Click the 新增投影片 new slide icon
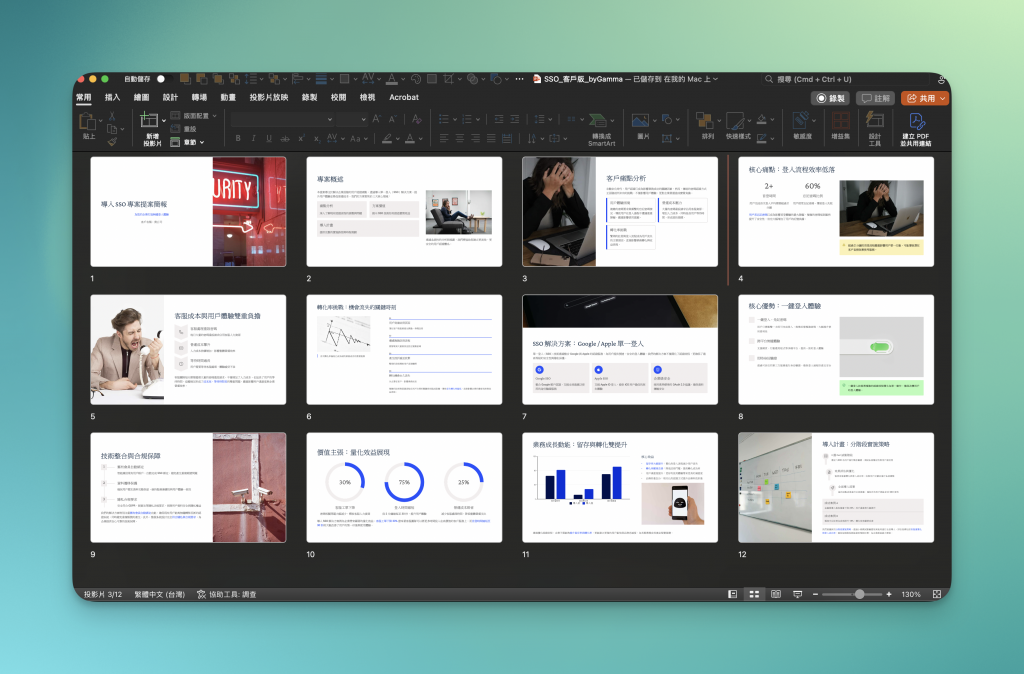The image size is (1024, 674). pos(149,120)
